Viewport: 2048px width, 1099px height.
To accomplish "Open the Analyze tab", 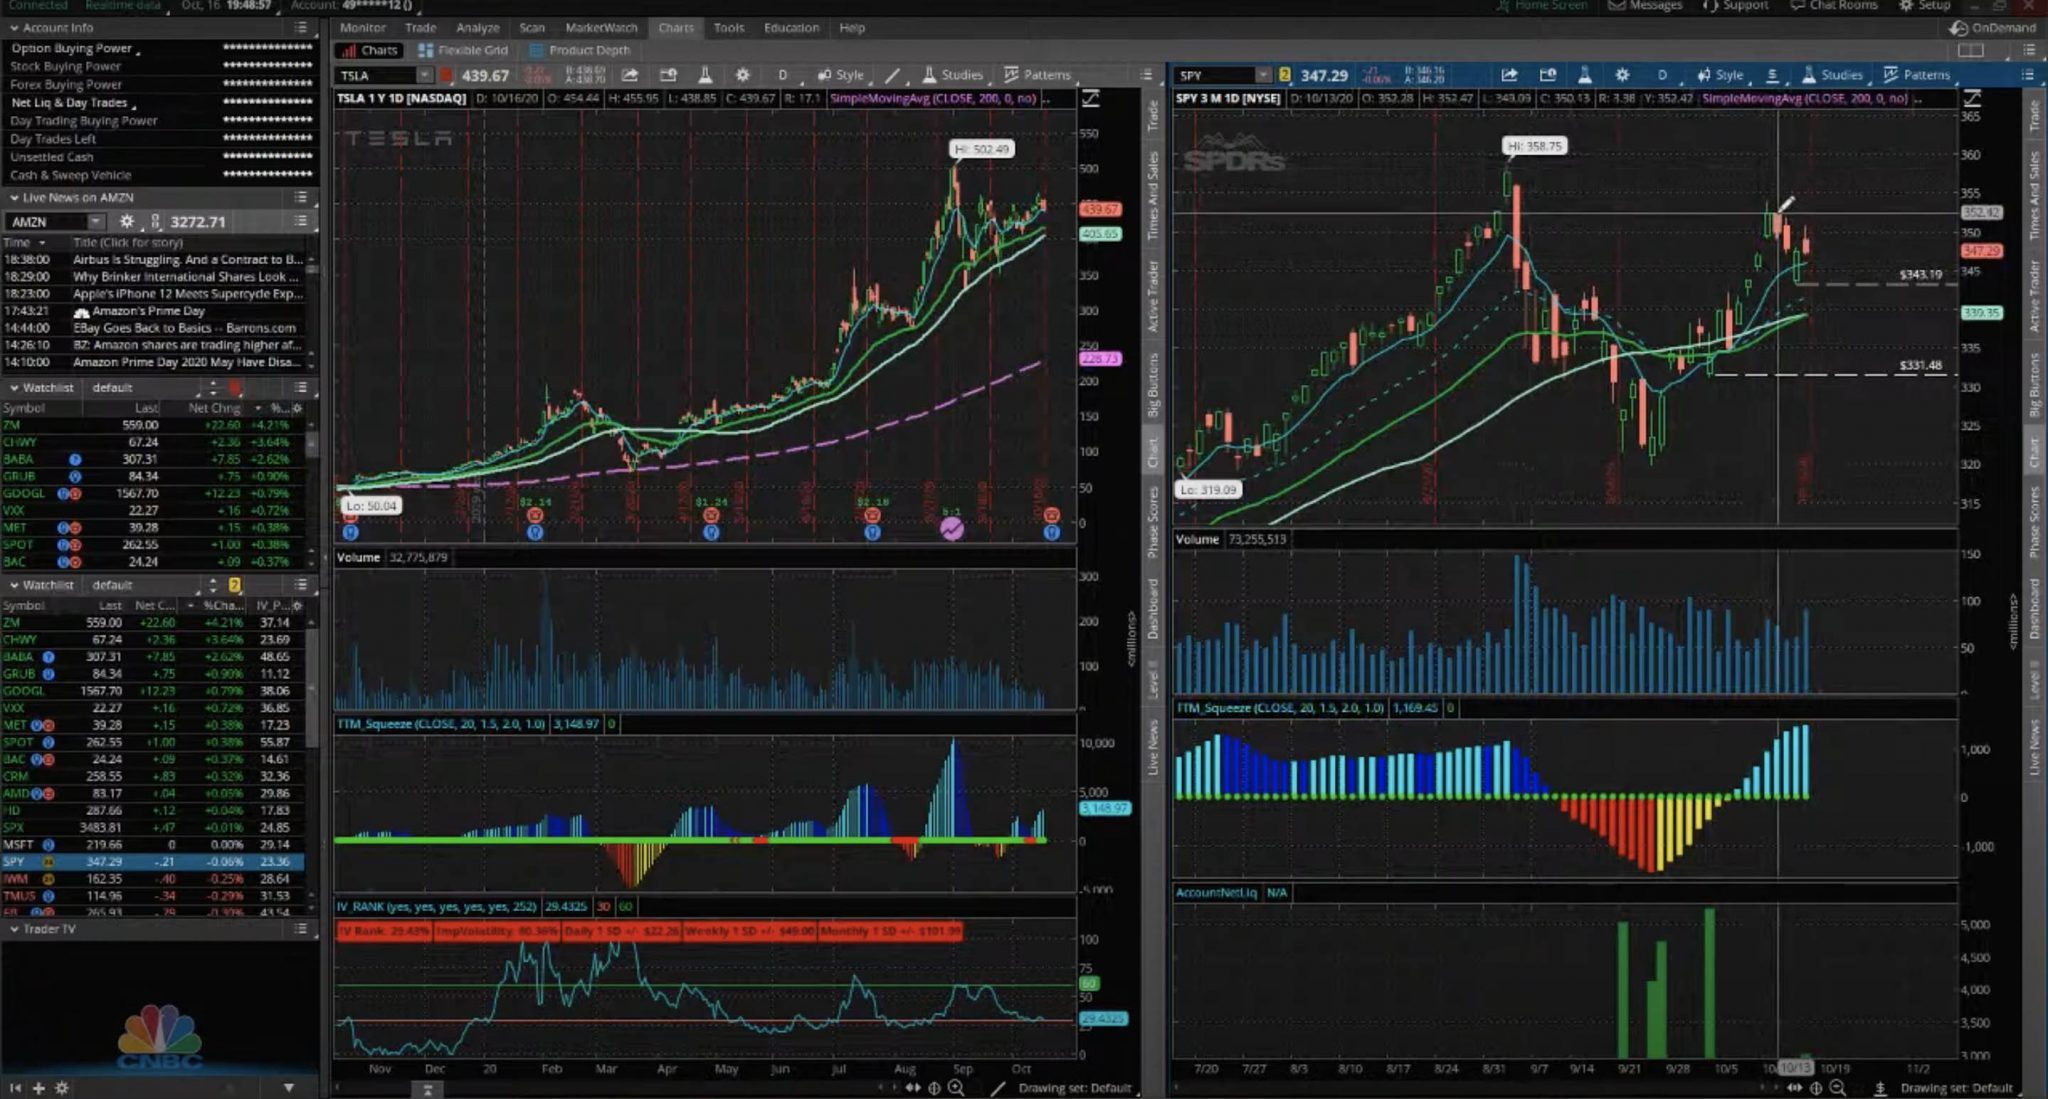I will pyautogui.click(x=478, y=28).
